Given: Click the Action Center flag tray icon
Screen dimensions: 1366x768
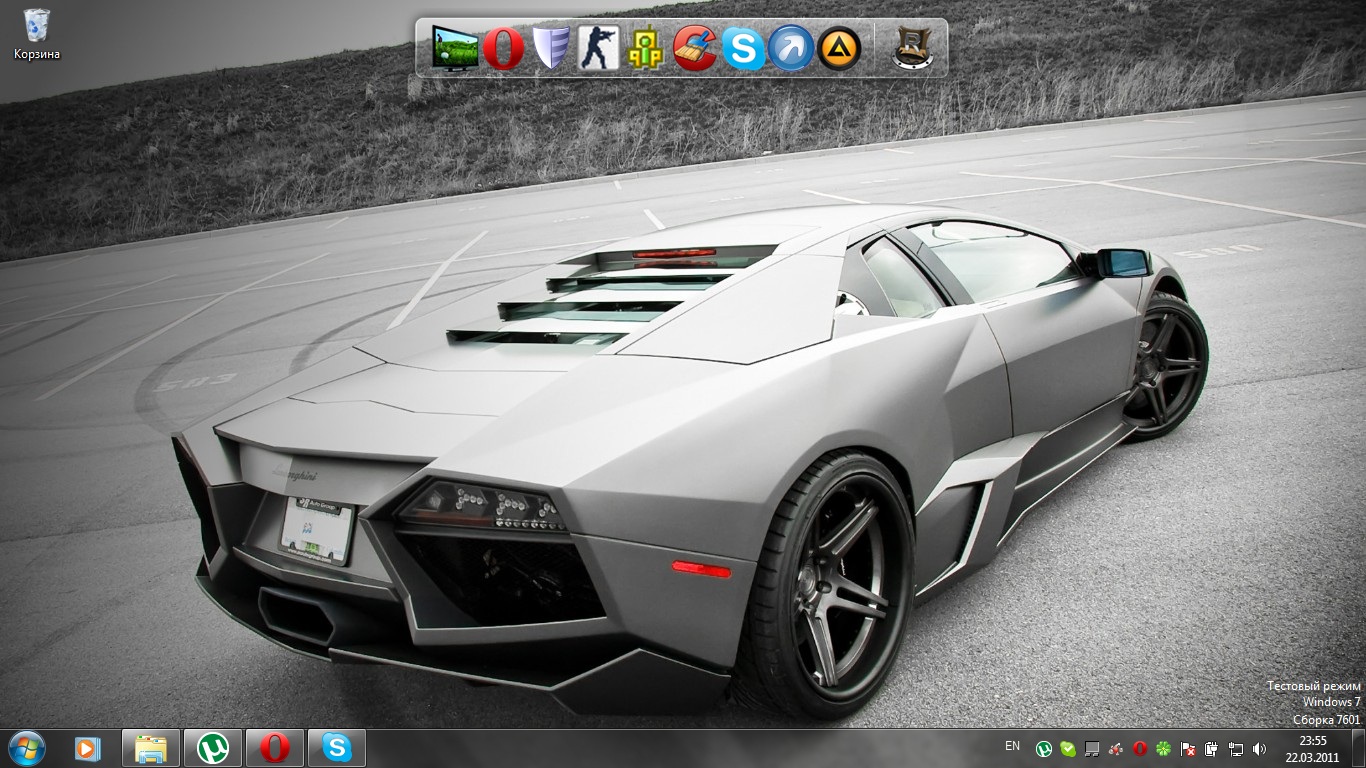Looking at the screenshot, I should click(x=1189, y=748).
